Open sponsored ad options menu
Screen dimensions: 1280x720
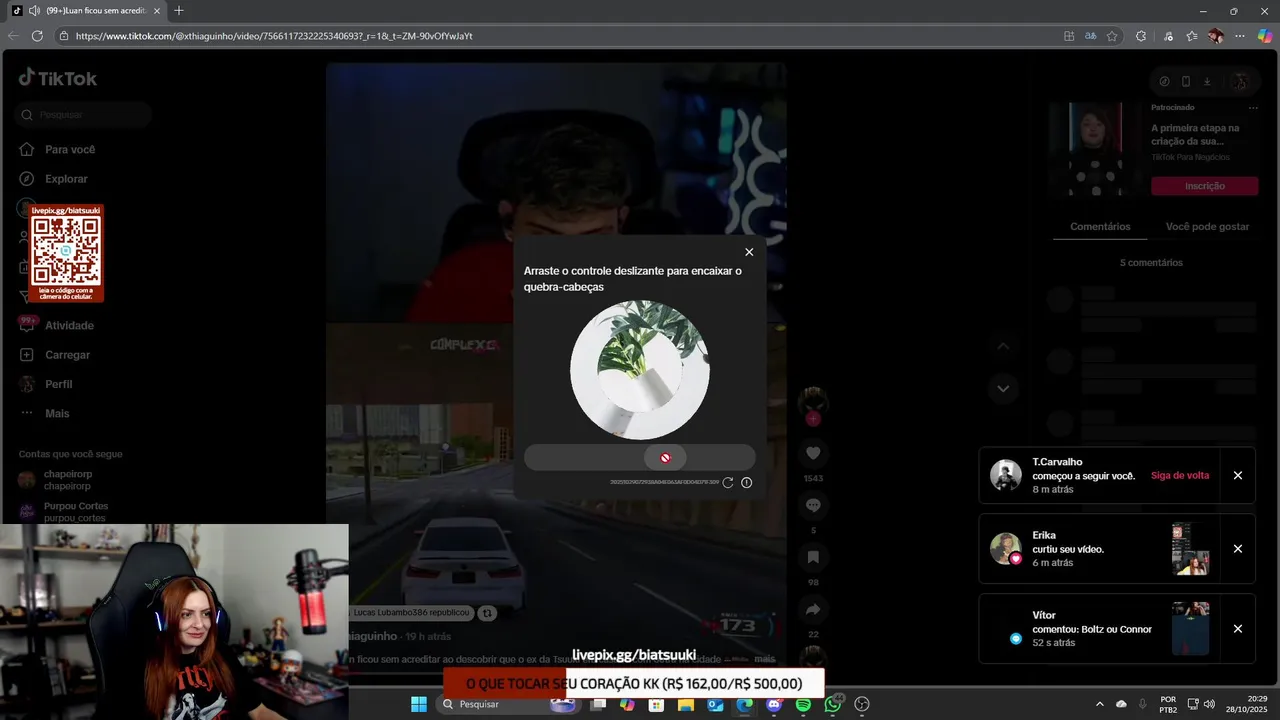pos(1252,108)
